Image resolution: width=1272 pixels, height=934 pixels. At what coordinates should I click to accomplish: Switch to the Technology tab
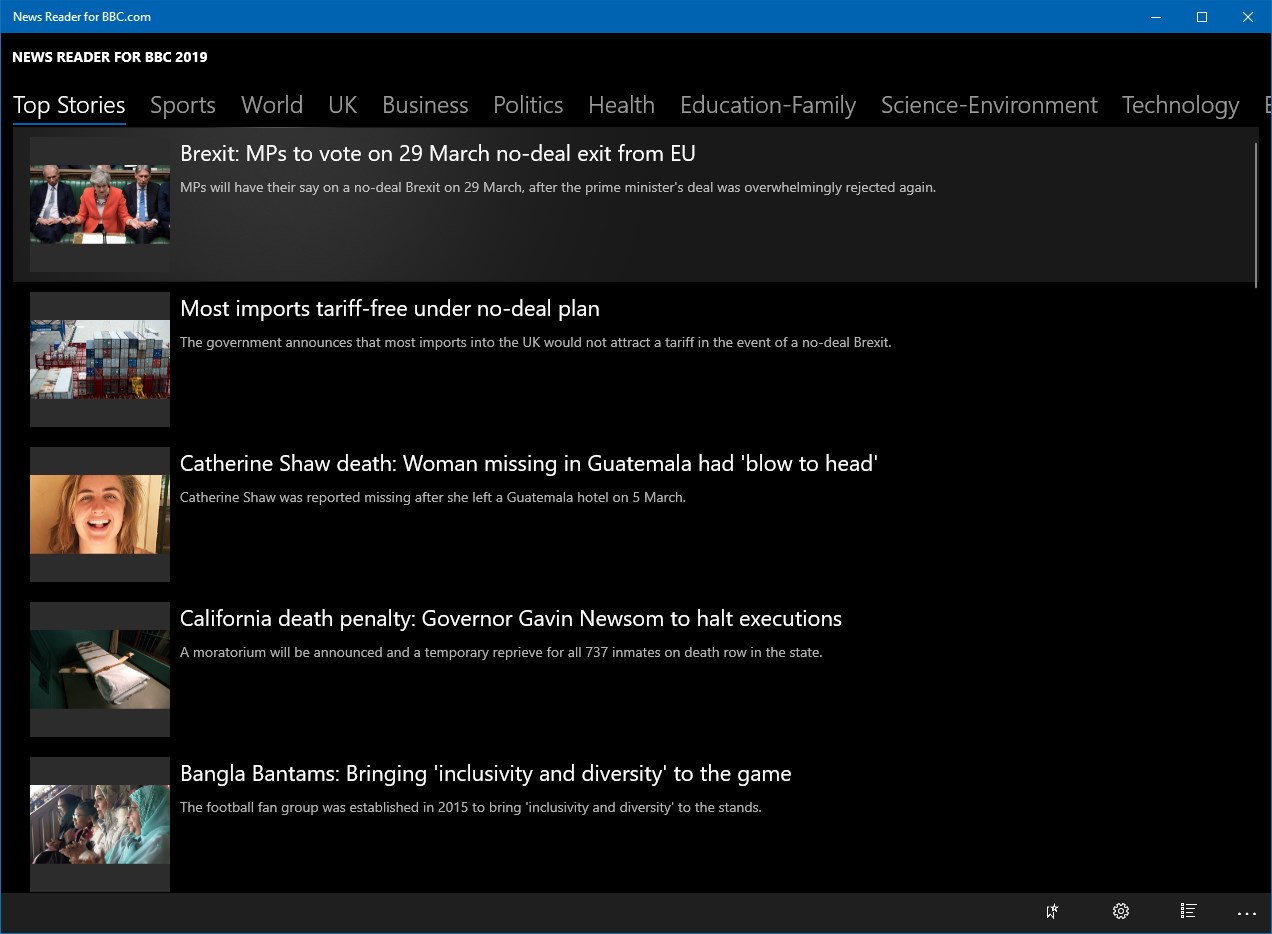tap(1180, 105)
